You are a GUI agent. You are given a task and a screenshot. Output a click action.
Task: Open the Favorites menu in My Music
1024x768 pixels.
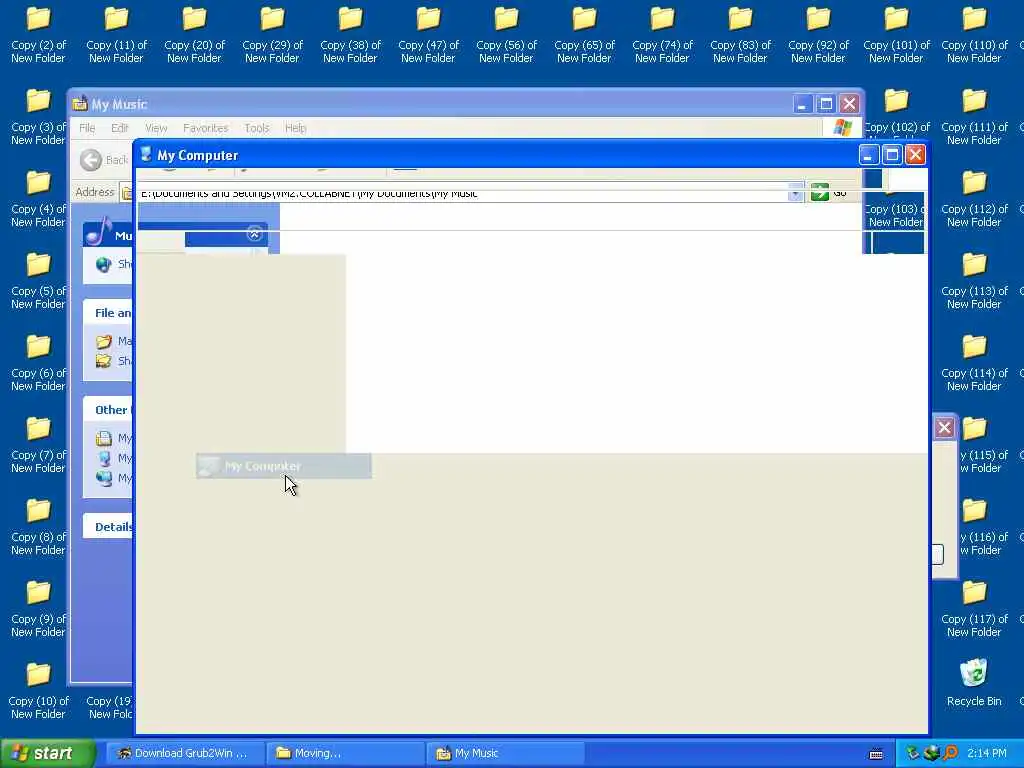tap(206, 128)
